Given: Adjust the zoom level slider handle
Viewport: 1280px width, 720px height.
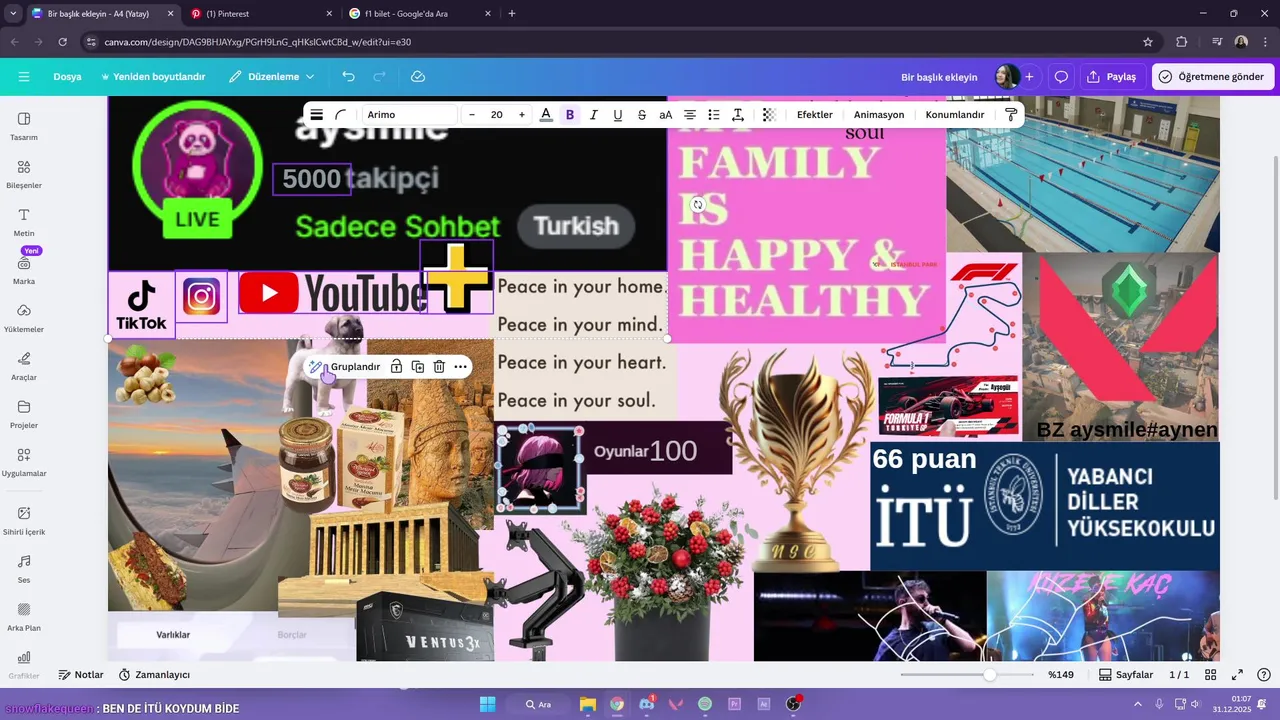Looking at the screenshot, I should [989, 675].
